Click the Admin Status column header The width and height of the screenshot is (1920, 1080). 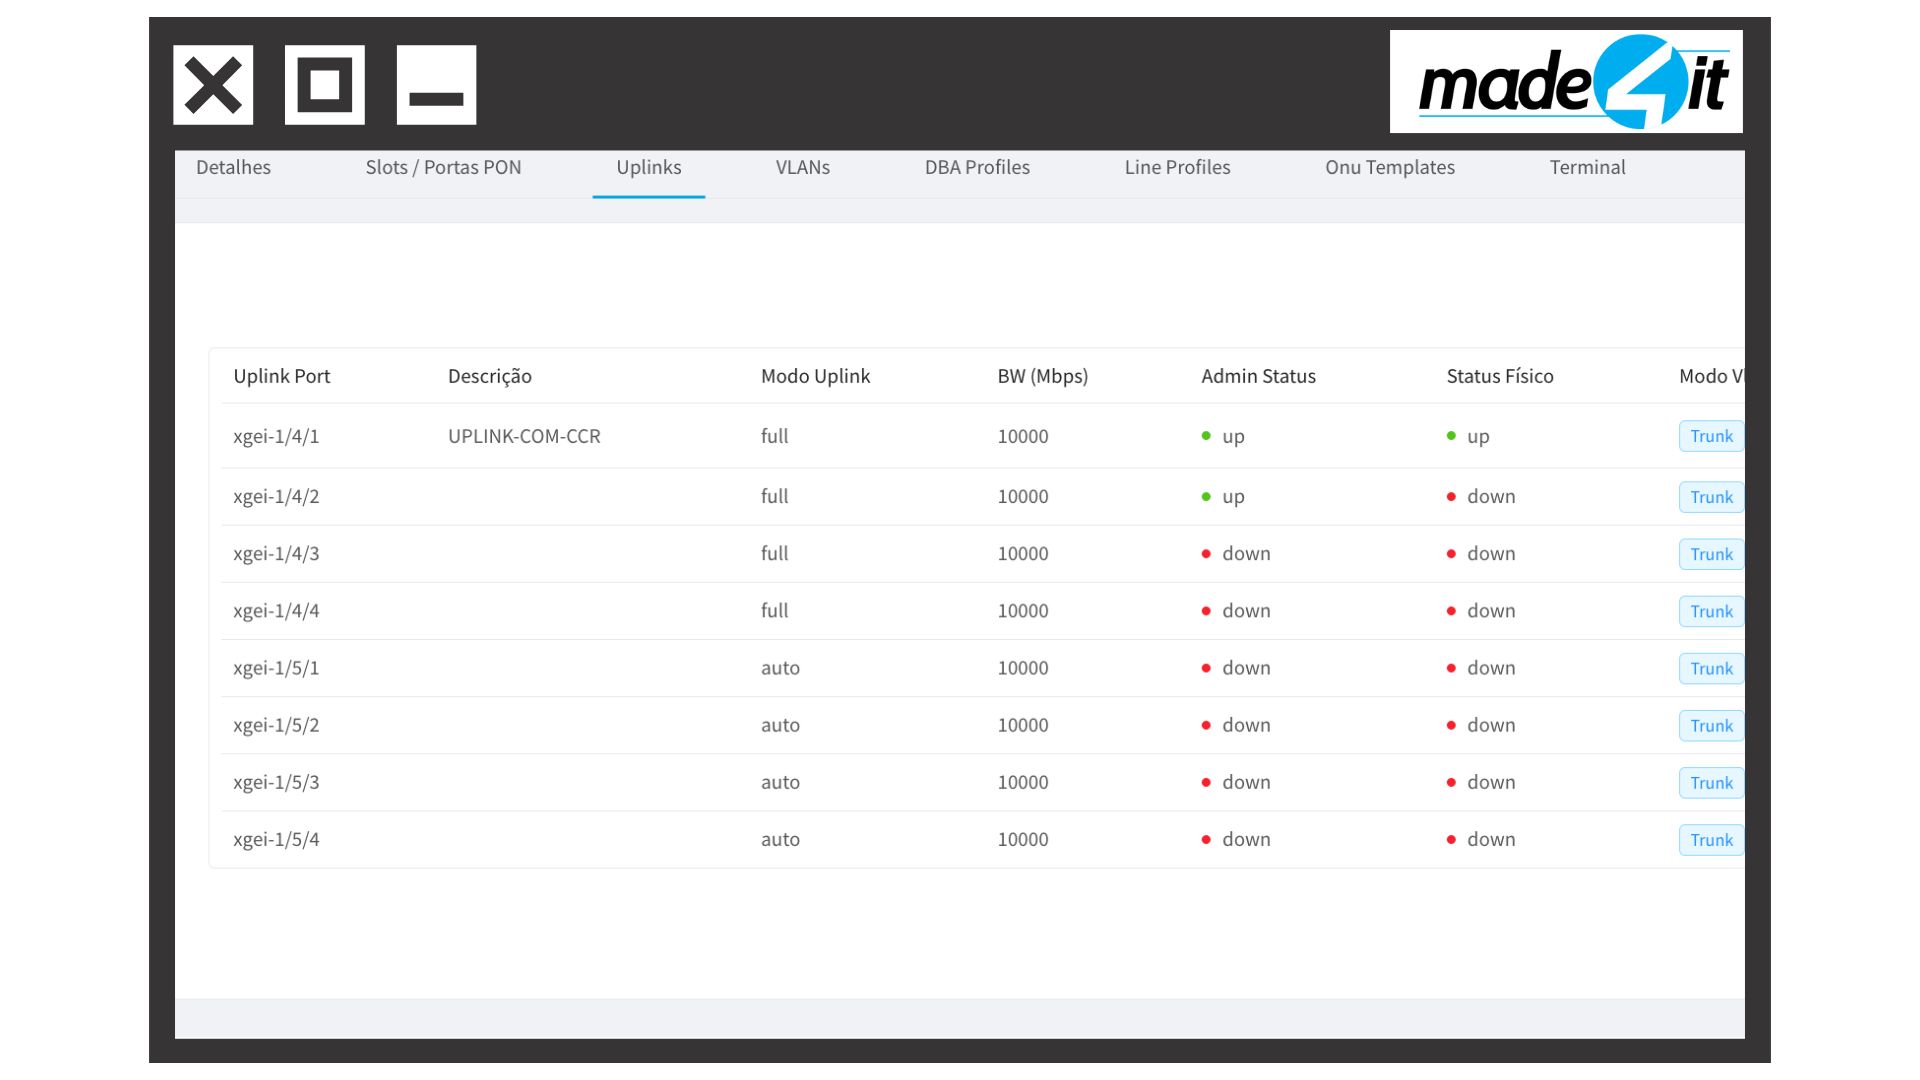coord(1258,377)
